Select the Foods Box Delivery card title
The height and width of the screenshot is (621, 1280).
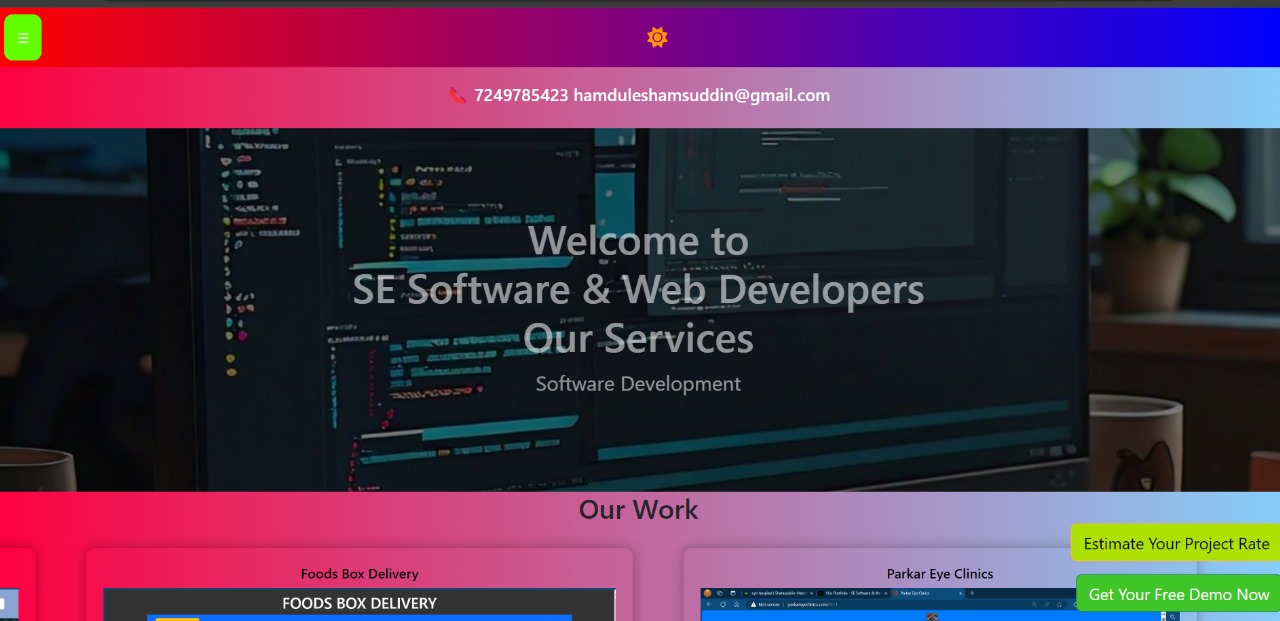pos(359,574)
